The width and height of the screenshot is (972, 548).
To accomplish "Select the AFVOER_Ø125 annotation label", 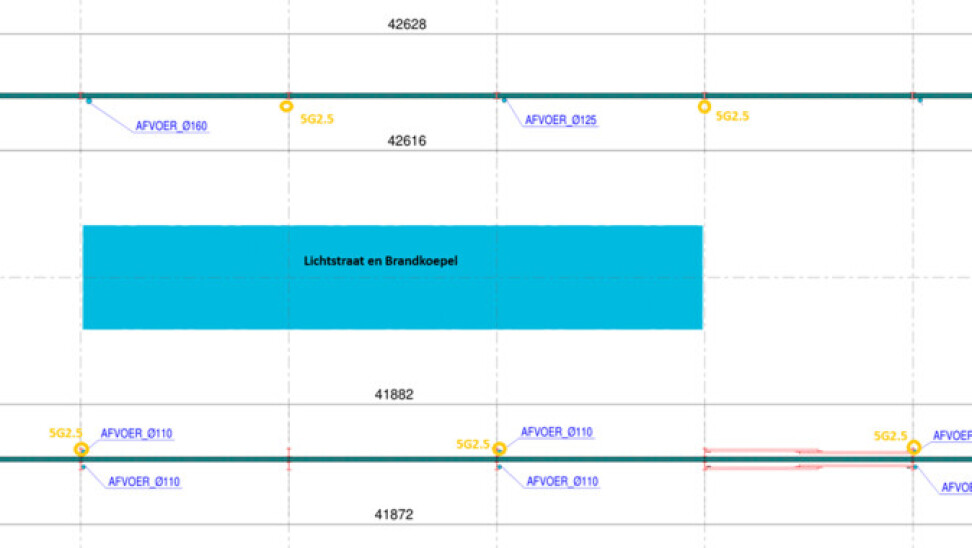I will click(560, 121).
